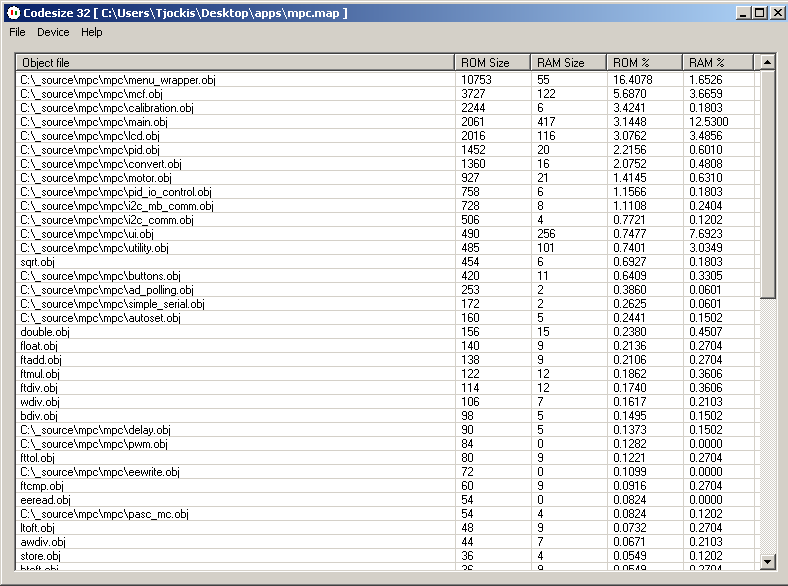Maximize the Codesize 32 window
This screenshot has width=788, height=586.
point(760,13)
